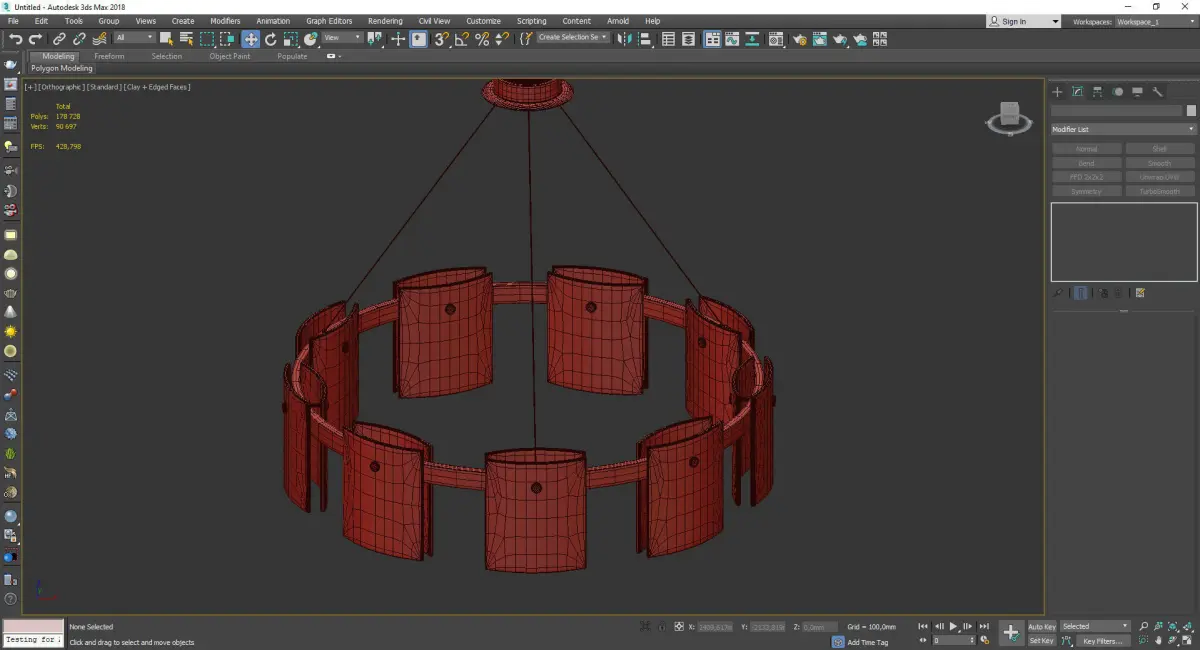Open the Material Editor icon
The height and width of the screenshot is (650, 1200).
[x=775, y=39]
